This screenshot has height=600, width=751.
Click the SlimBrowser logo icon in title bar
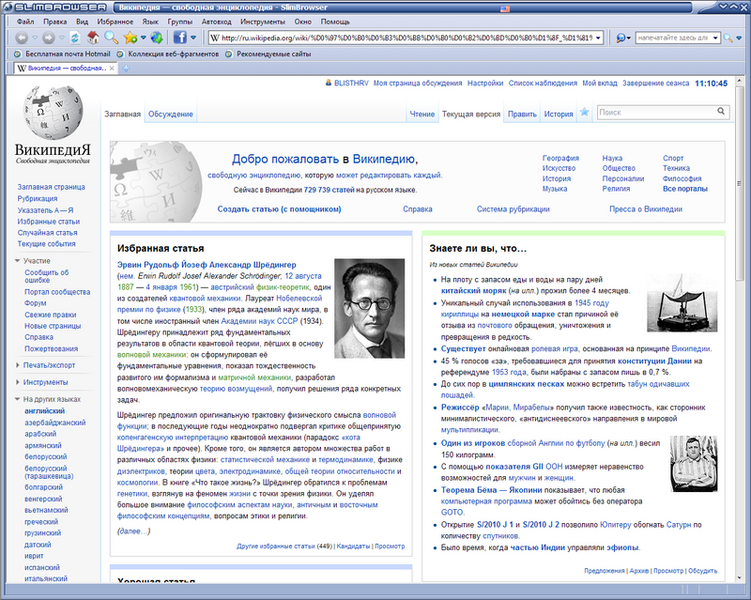[x=7, y=7]
